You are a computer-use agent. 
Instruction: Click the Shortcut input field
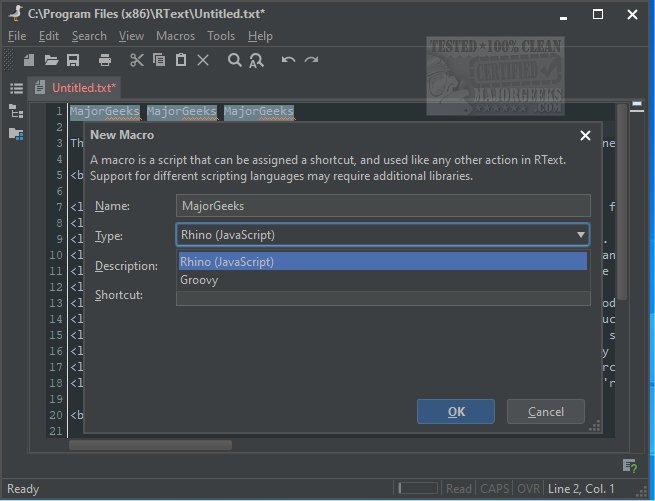tap(383, 298)
